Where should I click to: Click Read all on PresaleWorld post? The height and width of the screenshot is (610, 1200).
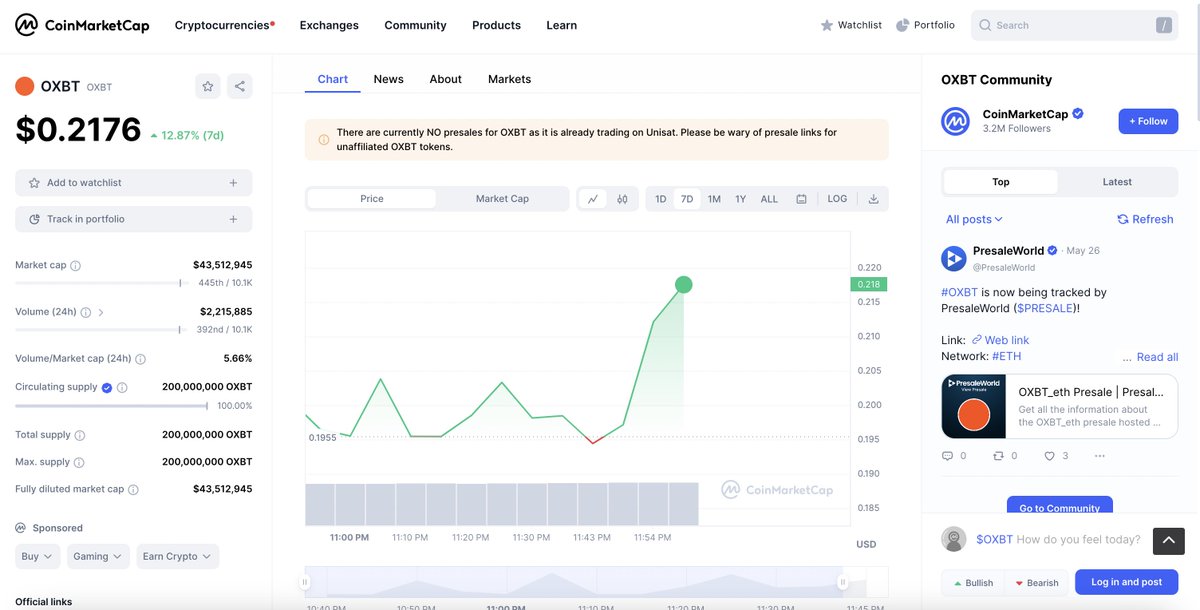pos(1157,357)
